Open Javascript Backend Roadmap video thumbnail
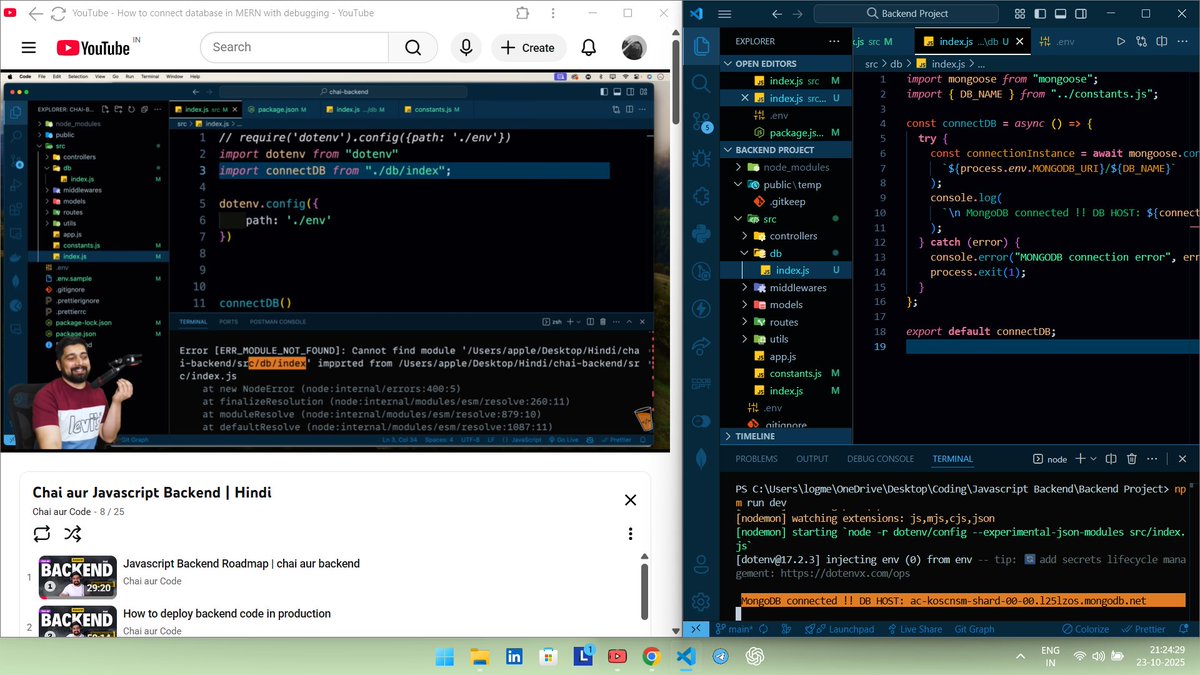Screen dimensions: 1200x675 [78, 576]
